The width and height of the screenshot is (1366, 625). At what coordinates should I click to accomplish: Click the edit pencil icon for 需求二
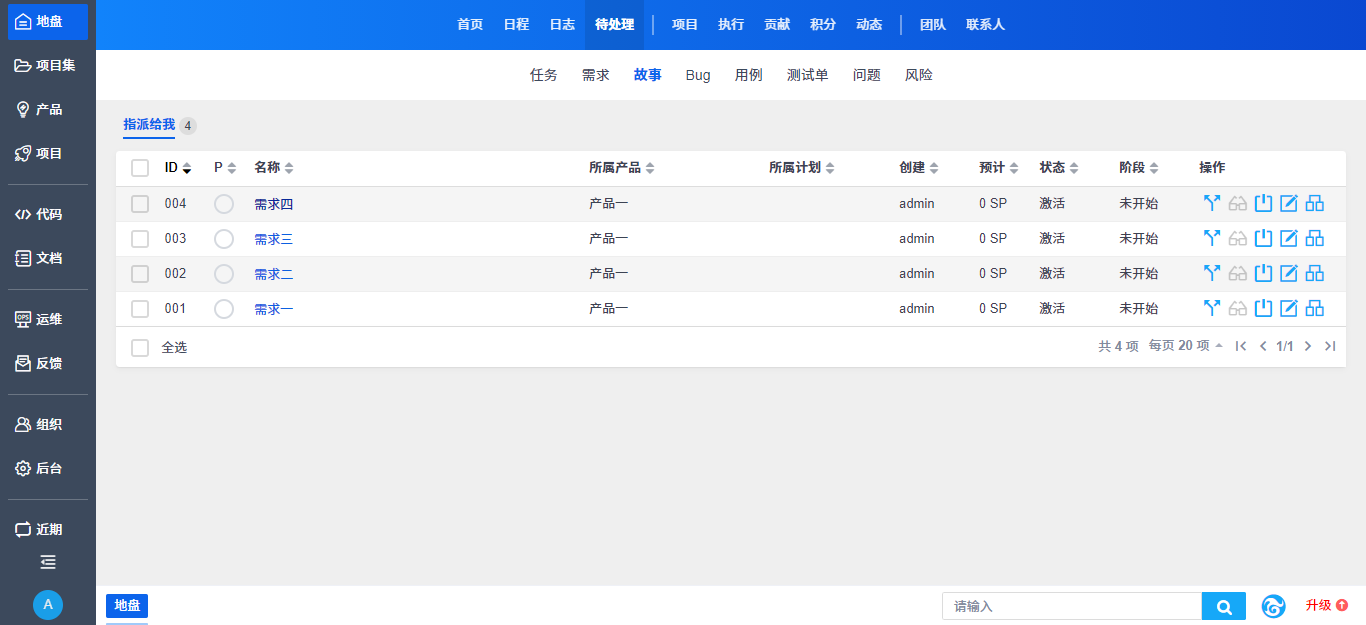coord(1289,274)
